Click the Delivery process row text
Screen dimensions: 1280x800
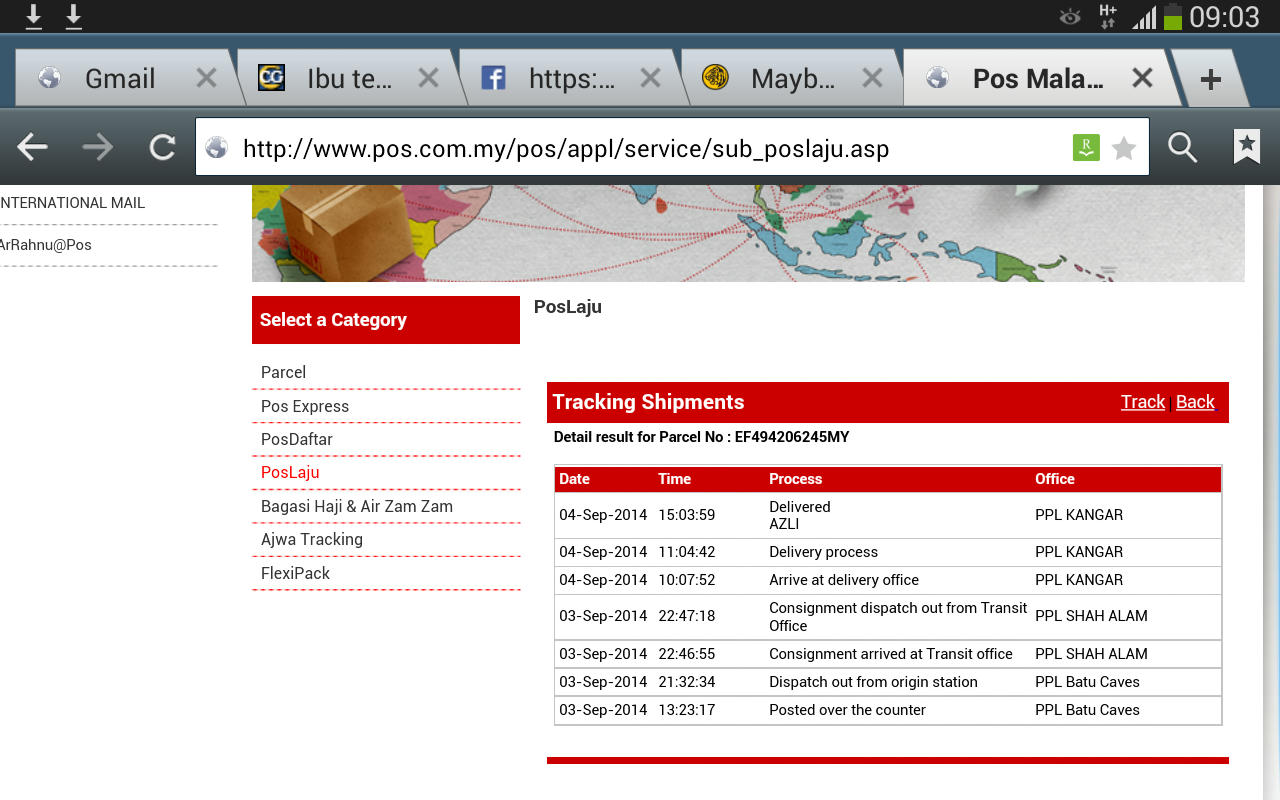(824, 552)
